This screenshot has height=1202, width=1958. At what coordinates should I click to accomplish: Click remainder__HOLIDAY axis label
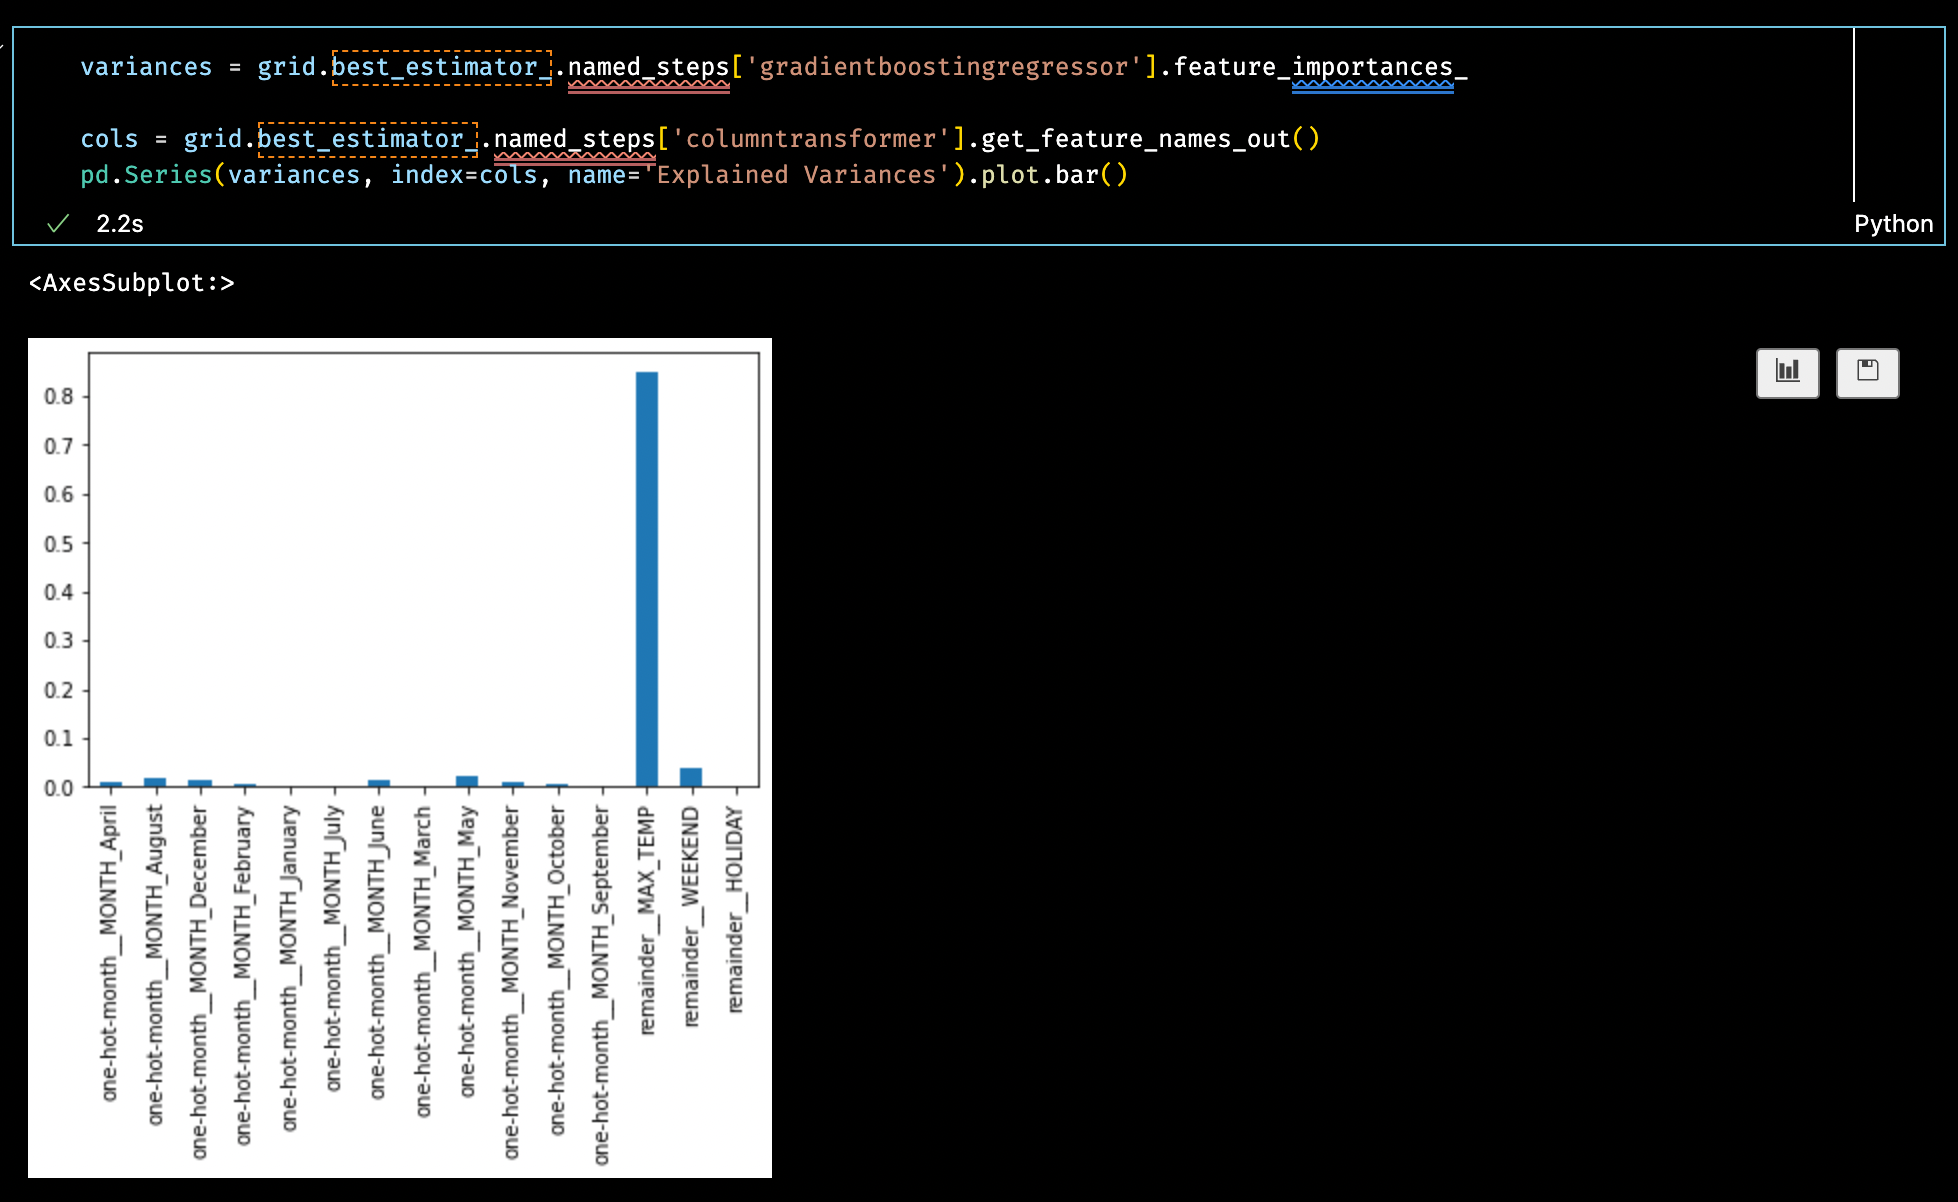click(735, 910)
